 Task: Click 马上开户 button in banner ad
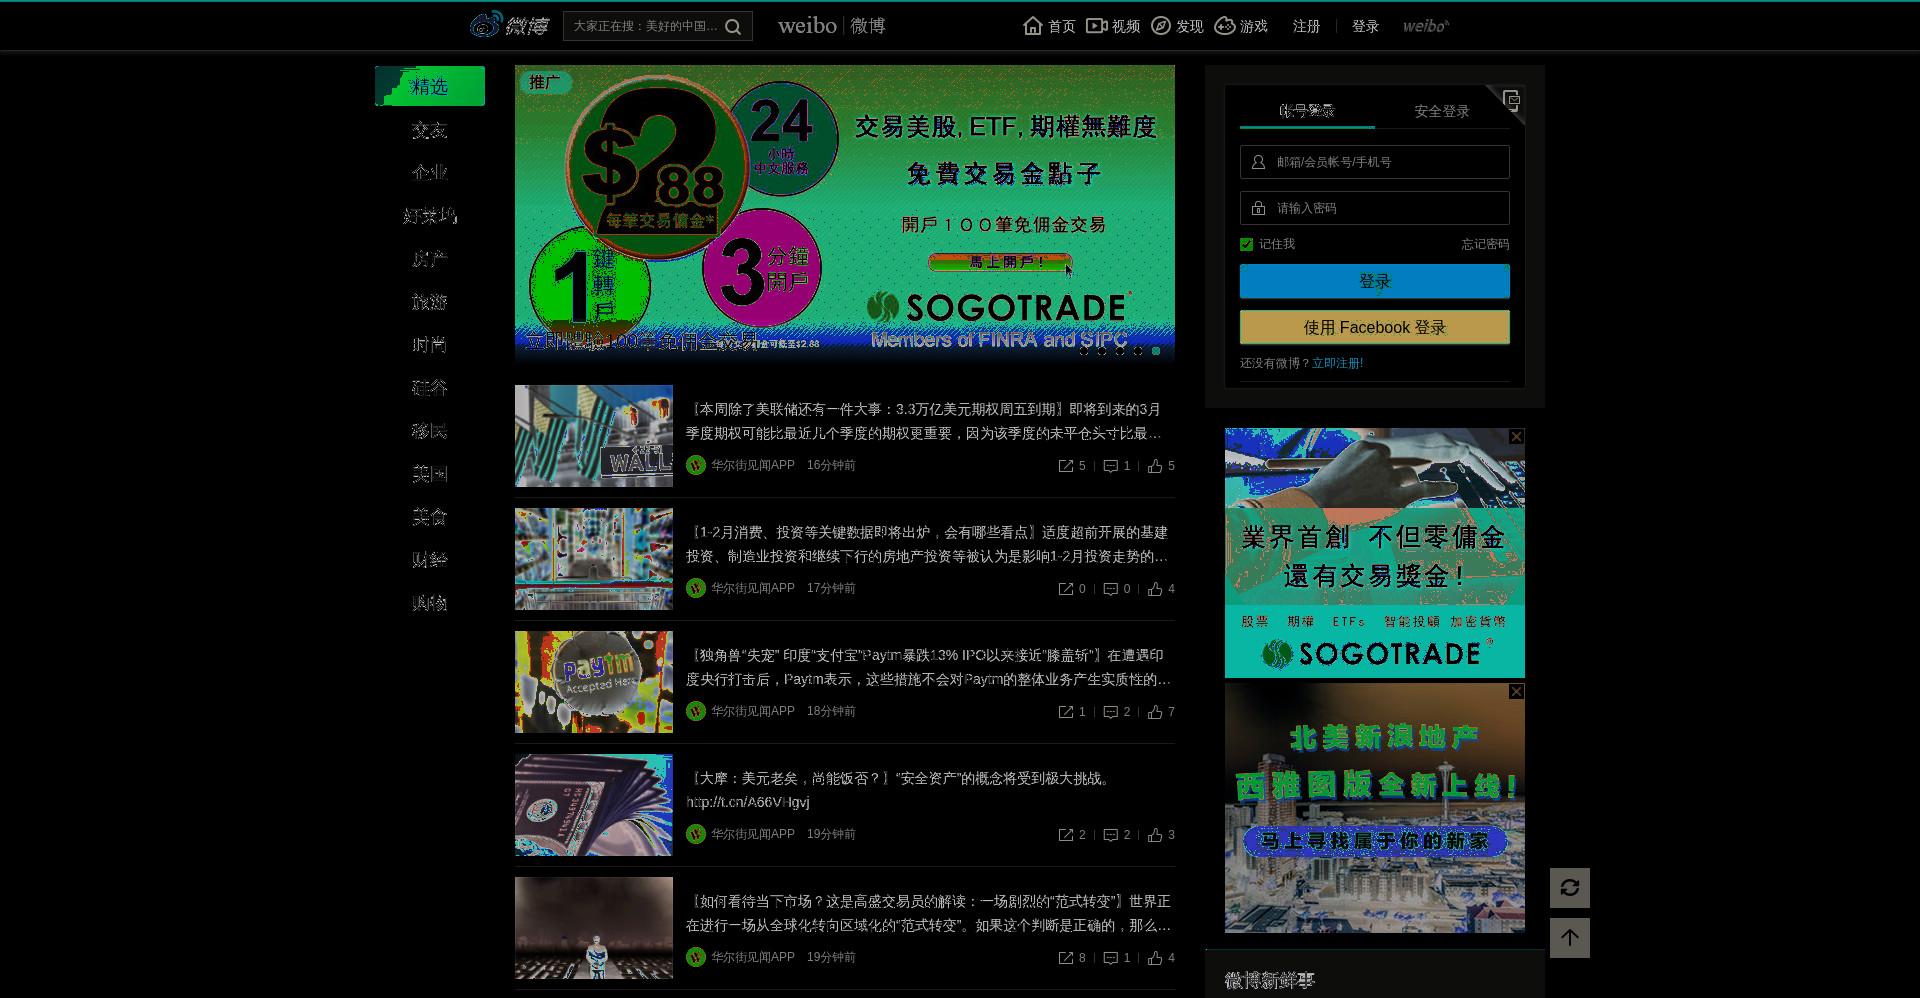tap(1000, 262)
